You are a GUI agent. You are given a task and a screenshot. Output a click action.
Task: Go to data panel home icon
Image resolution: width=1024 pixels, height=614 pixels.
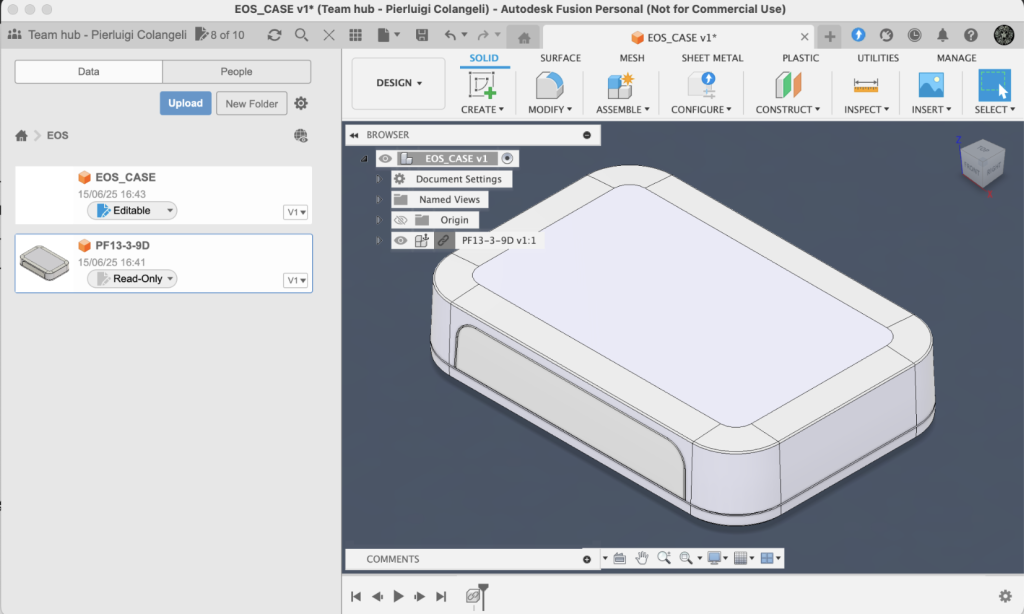click(x=22, y=135)
